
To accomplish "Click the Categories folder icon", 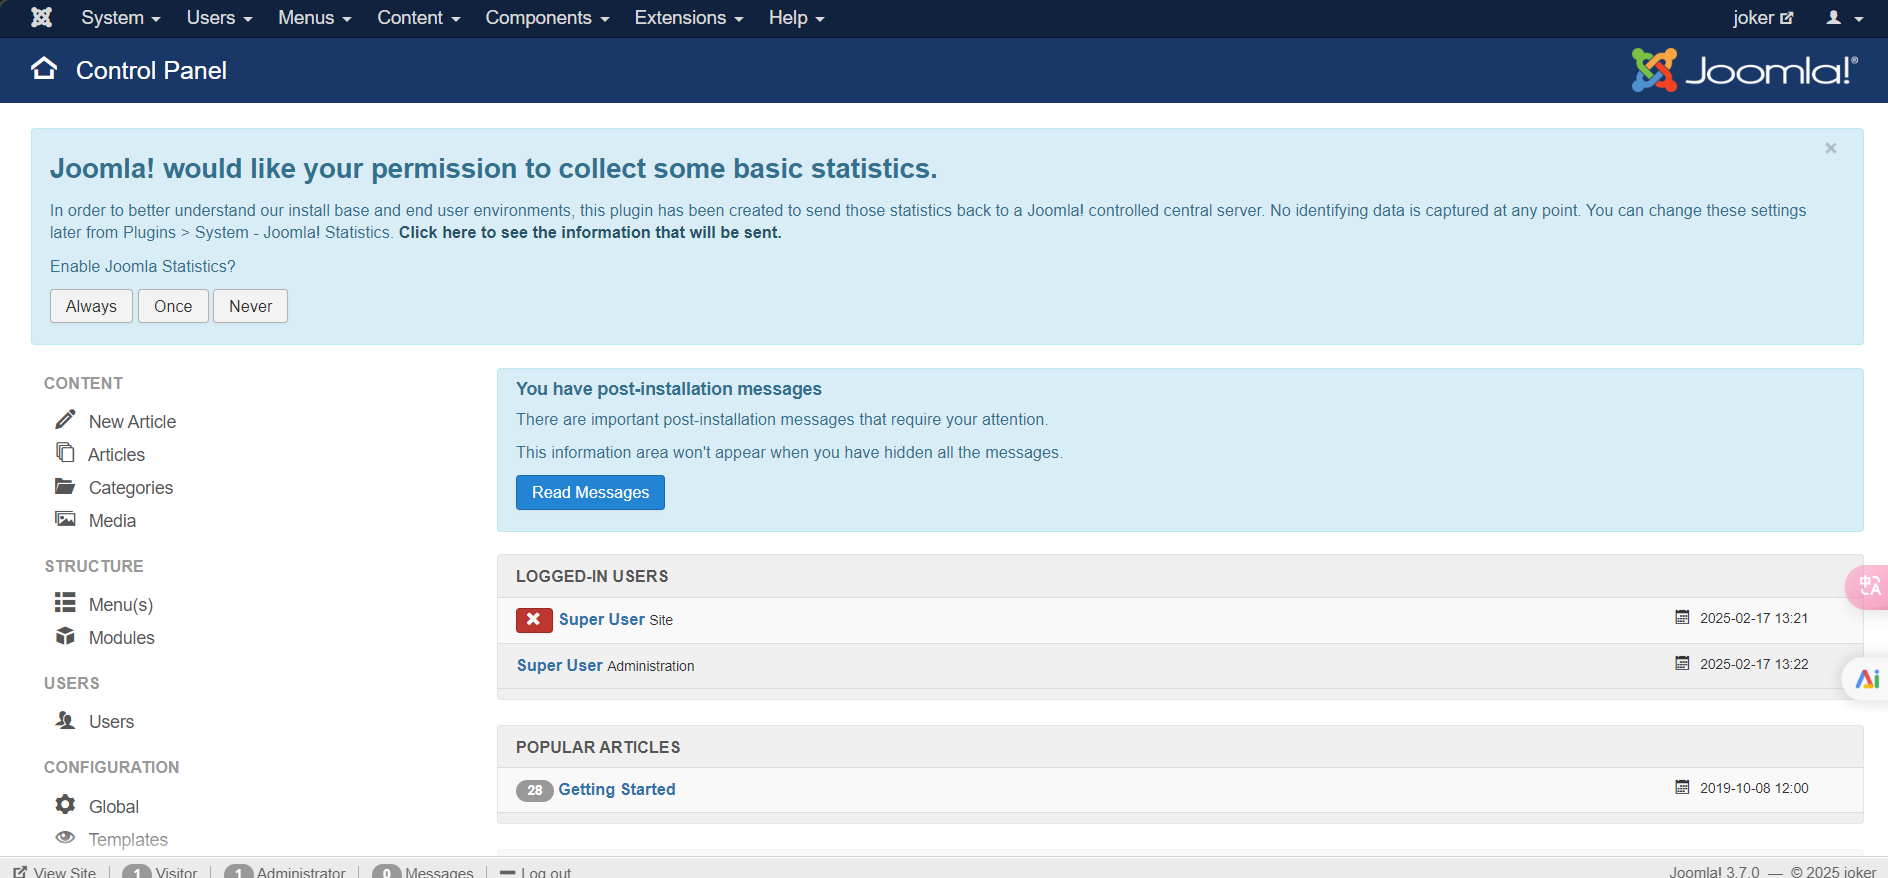I will (65, 486).
